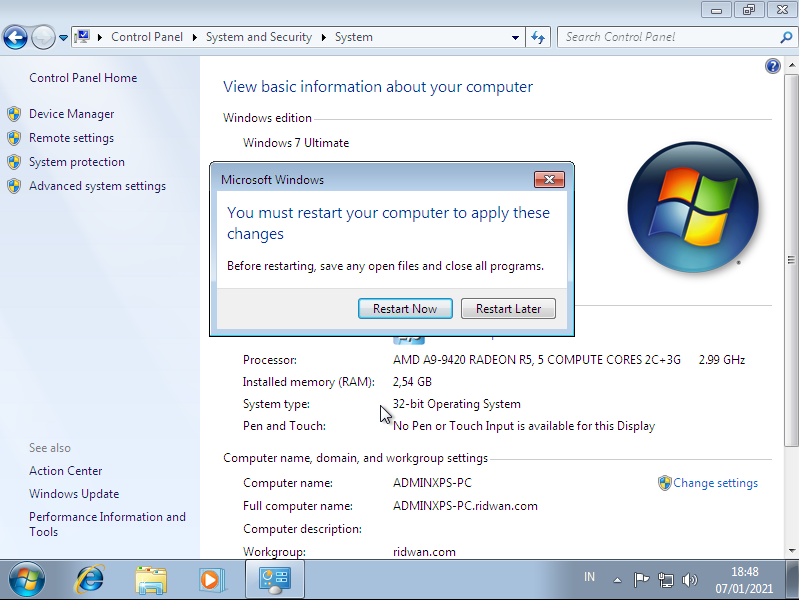Select the System breadcrumb
This screenshot has height=600, width=799.
354,37
